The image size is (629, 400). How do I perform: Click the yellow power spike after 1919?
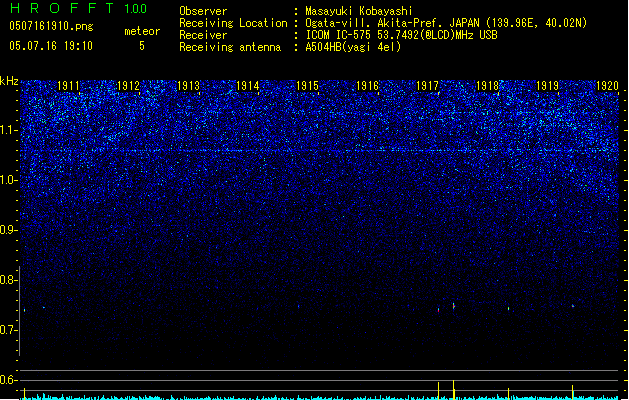coord(572,392)
